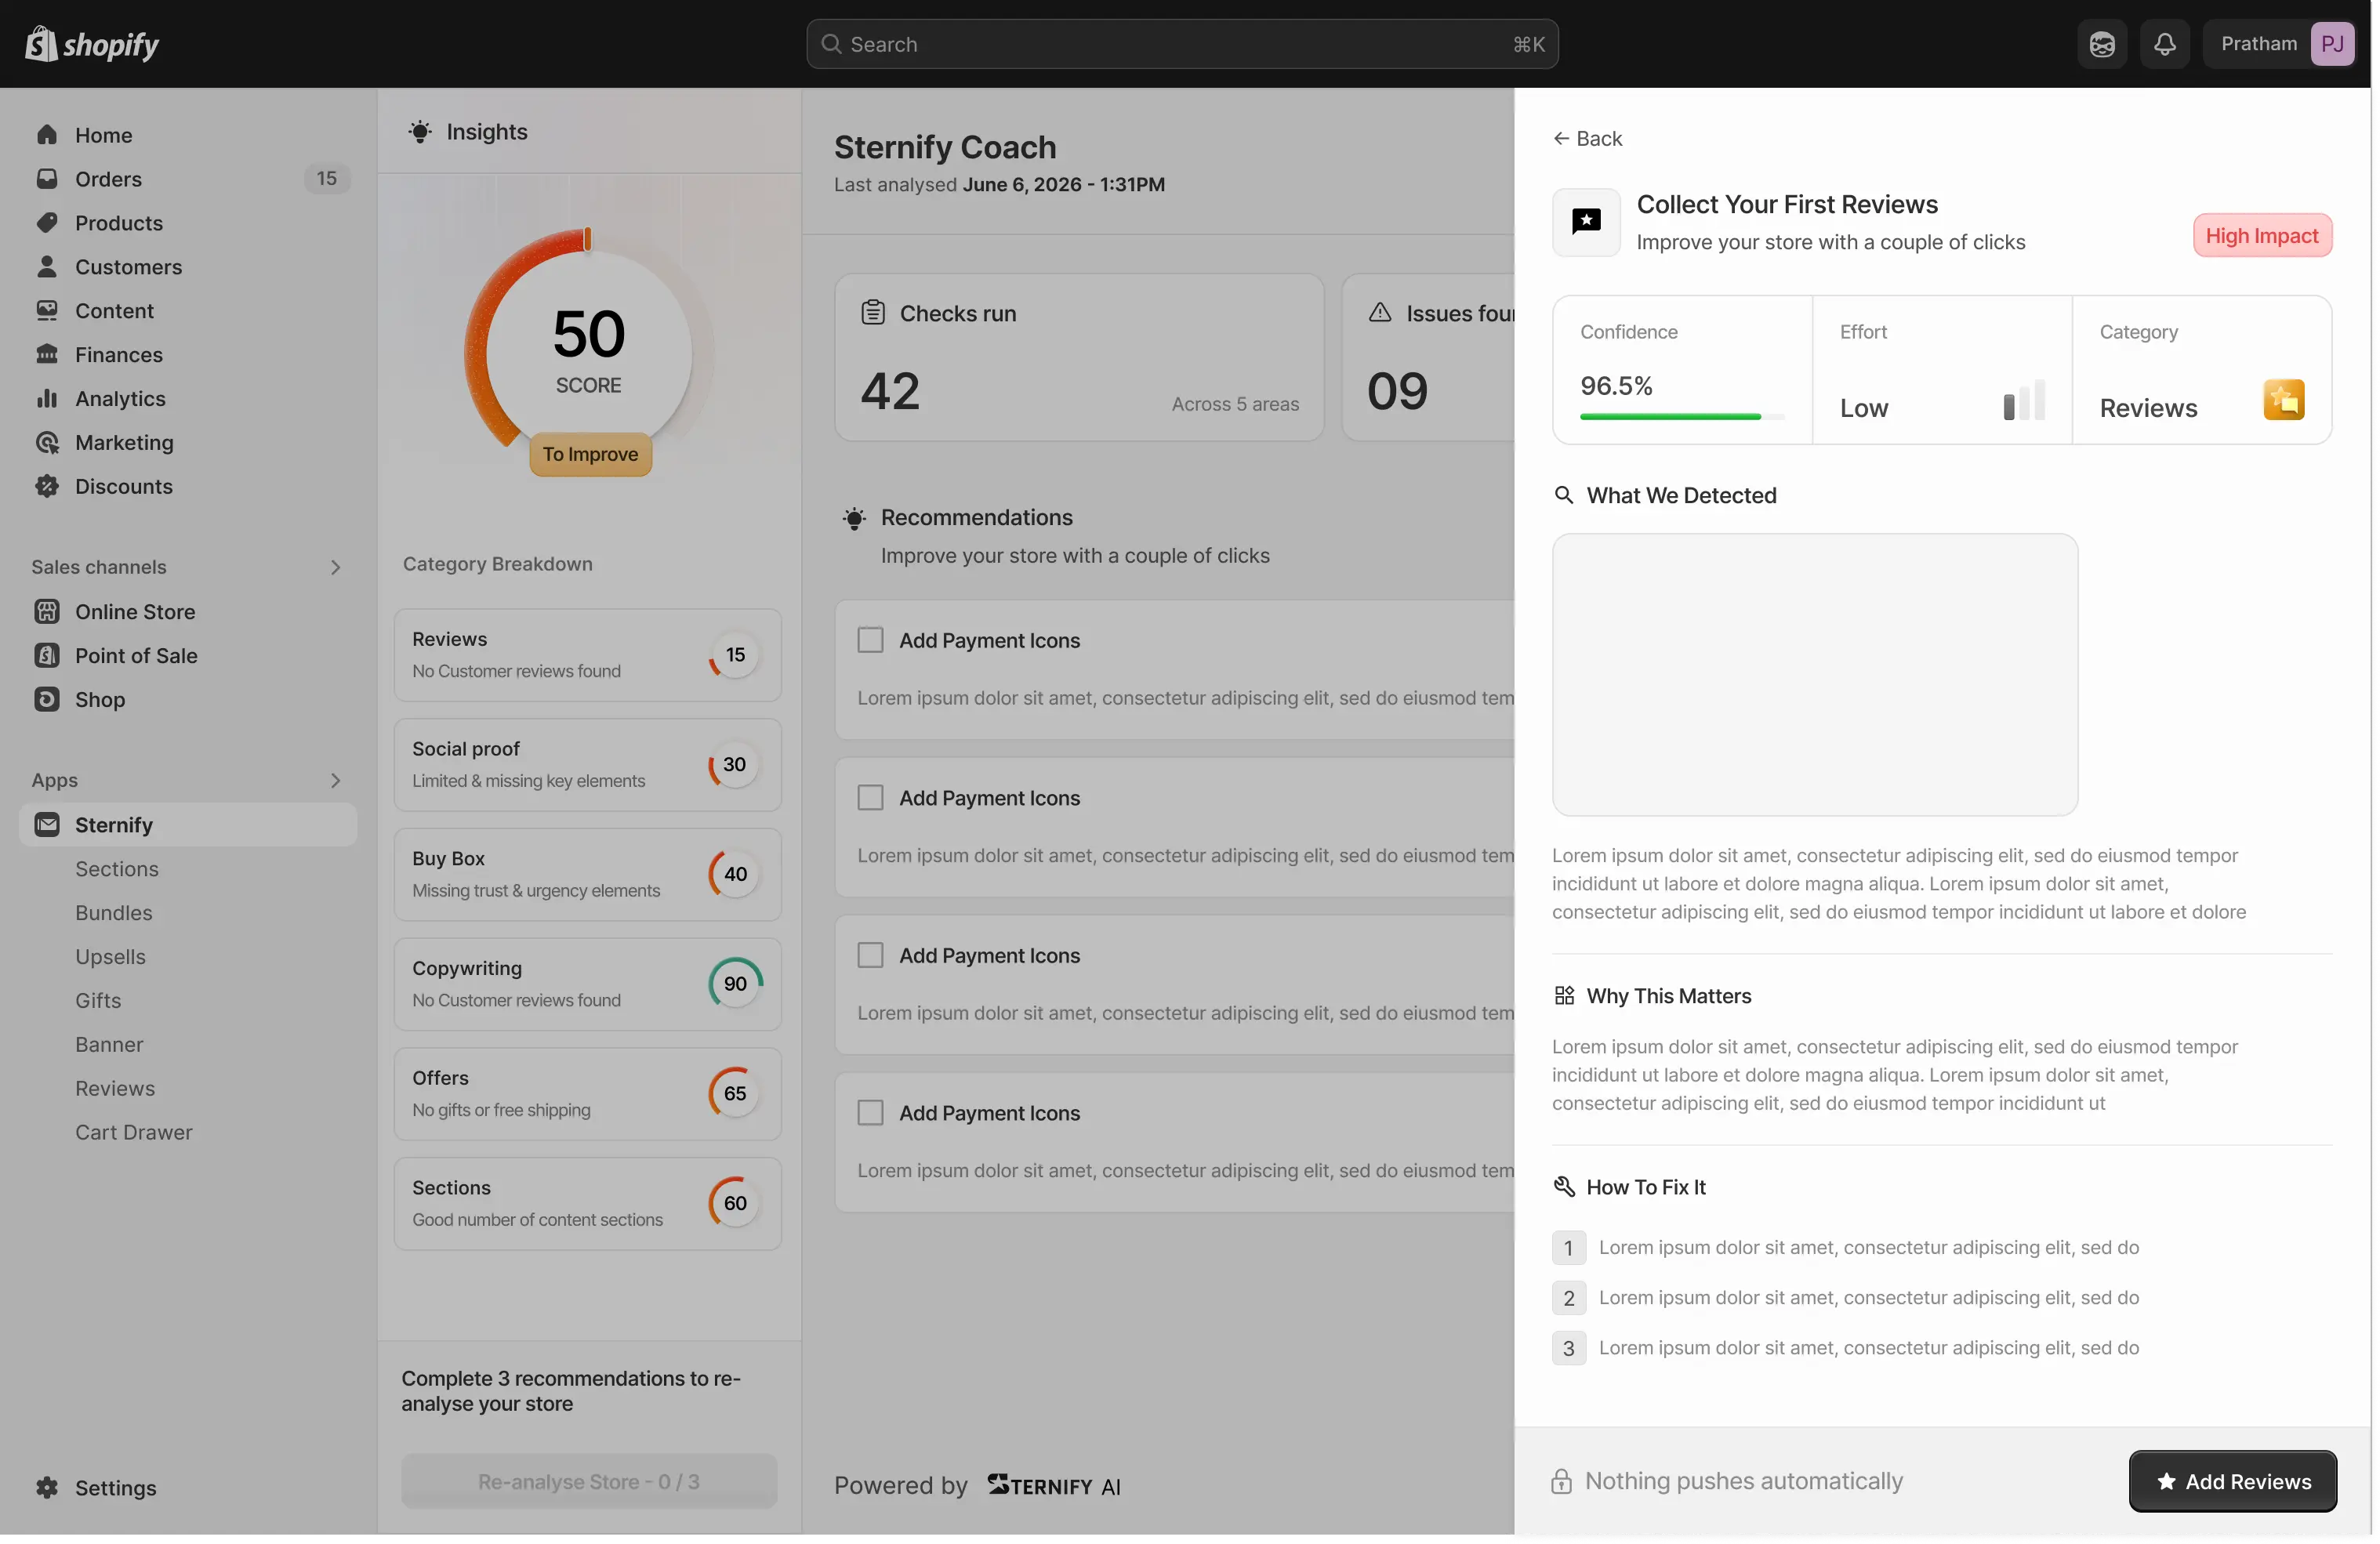Click the Issues found warning triangle icon
Image resolution: width=2380 pixels, height=1544 pixels.
[1380, 313]
